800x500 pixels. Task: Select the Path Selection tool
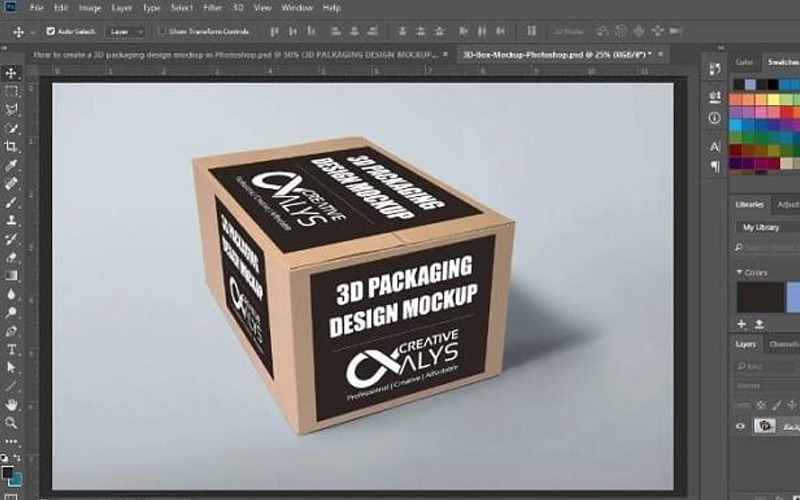tap(11, 368)
